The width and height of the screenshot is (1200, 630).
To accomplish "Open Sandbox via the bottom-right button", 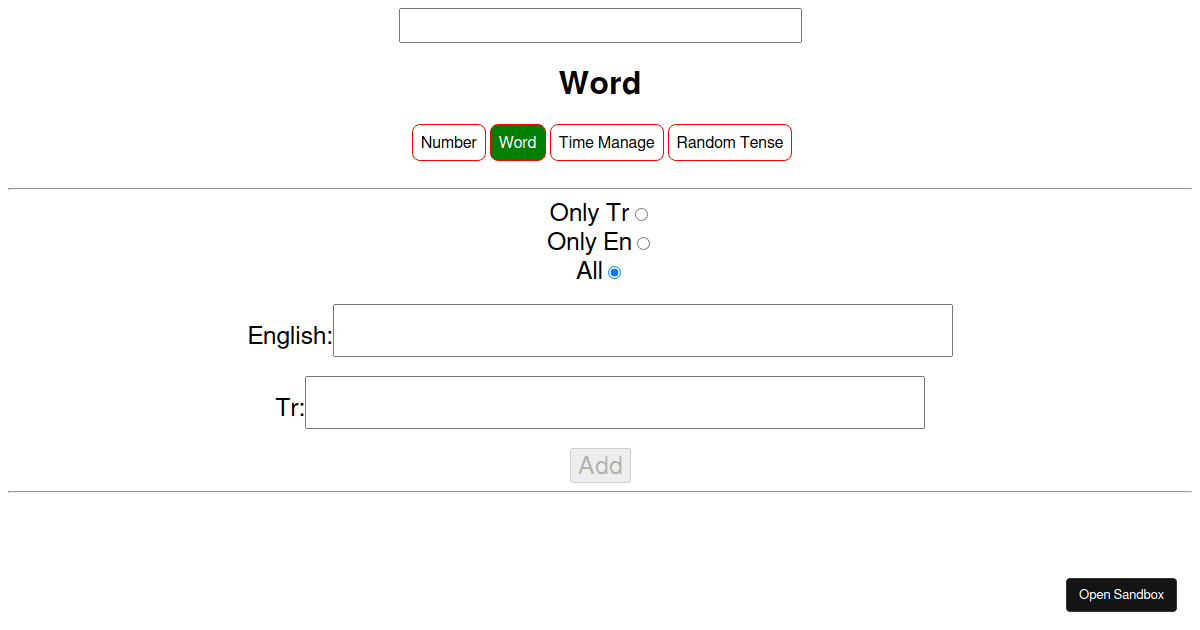I will click(x=1121, y=594).
